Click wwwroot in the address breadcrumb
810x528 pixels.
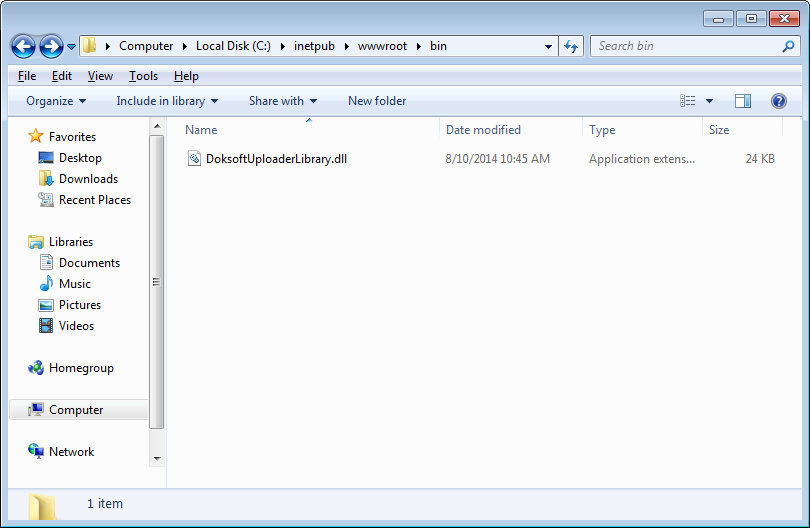coord(382,46)
